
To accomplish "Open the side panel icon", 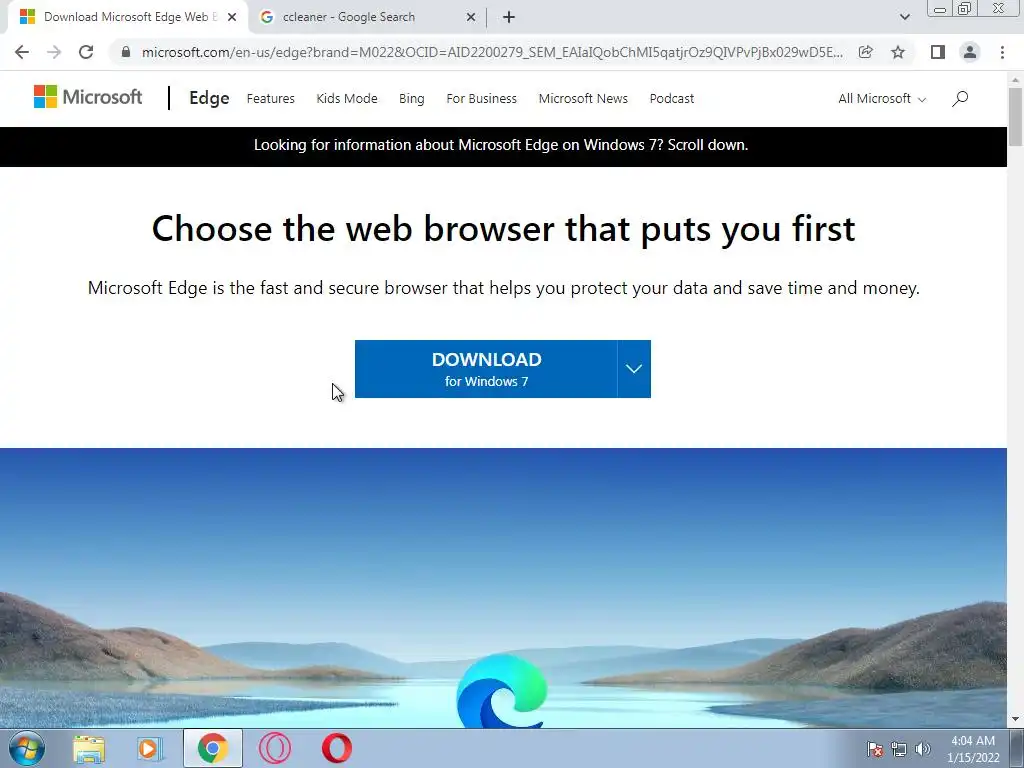I will coord(938,52).
